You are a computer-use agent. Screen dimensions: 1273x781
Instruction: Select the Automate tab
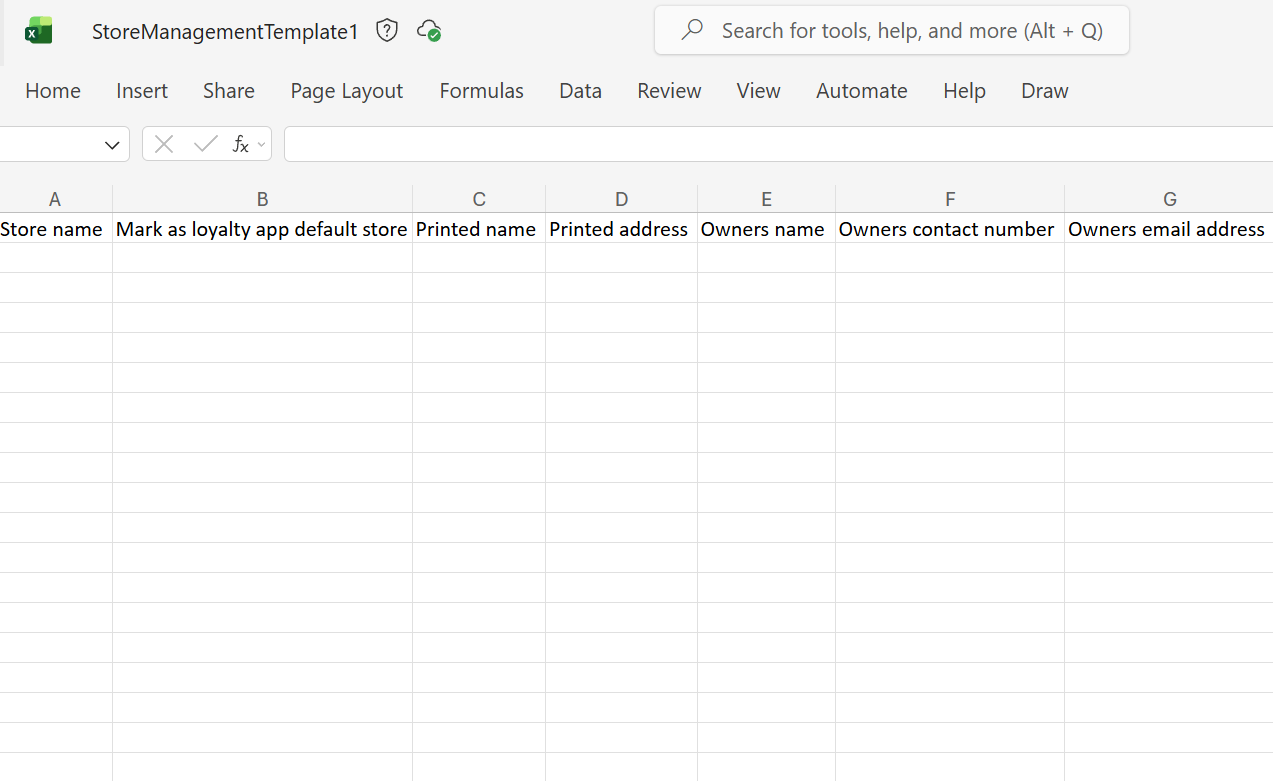861,91
